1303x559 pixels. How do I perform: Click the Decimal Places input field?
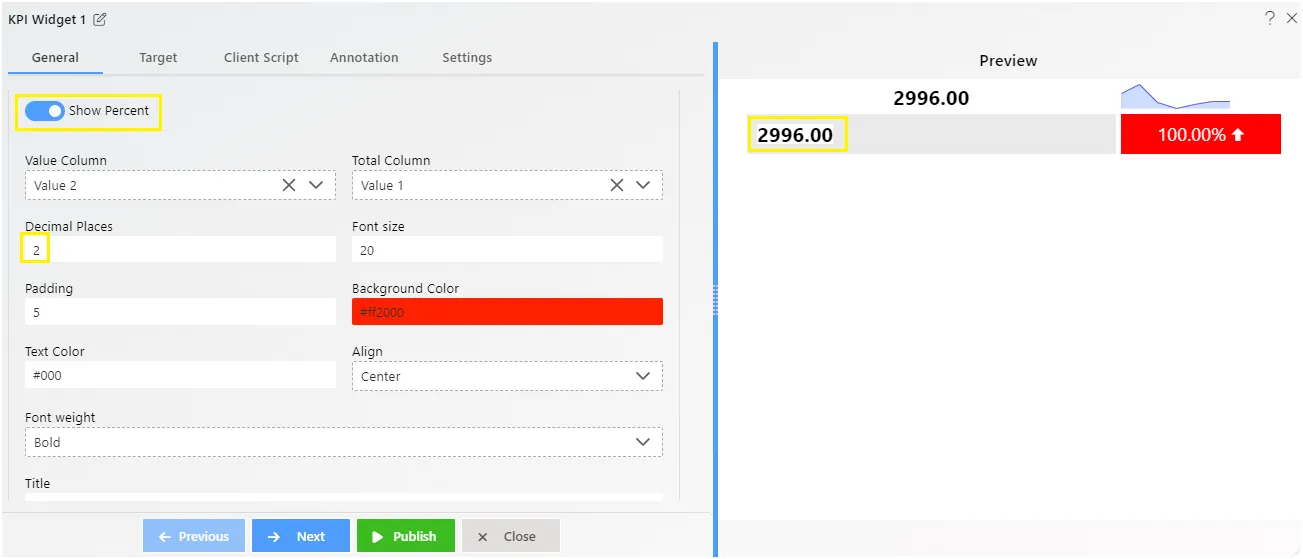180,250
